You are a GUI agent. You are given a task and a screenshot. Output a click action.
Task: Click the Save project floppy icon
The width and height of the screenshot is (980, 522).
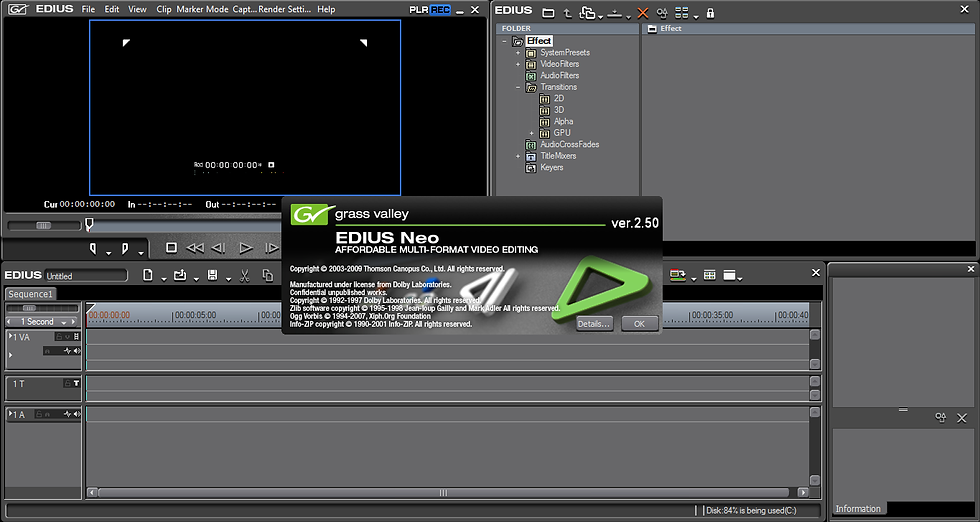[x=212, y=275]
